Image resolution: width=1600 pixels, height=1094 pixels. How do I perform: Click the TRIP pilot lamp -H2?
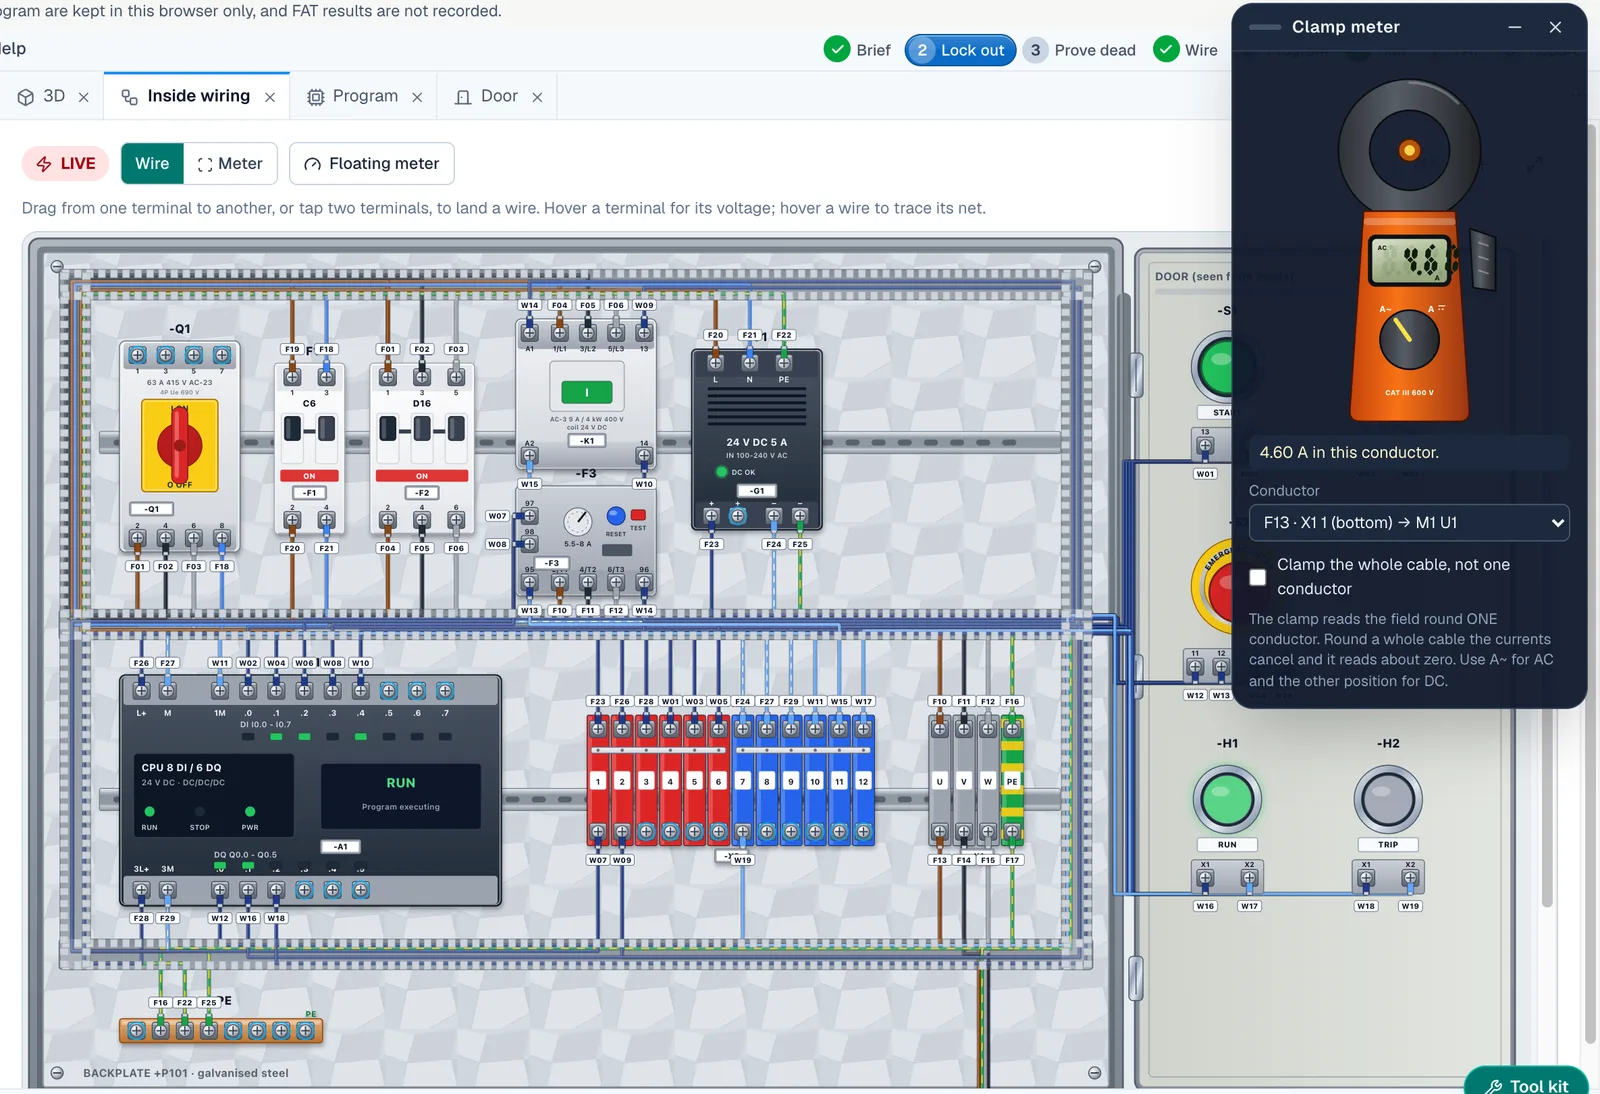click(1388, 799)
